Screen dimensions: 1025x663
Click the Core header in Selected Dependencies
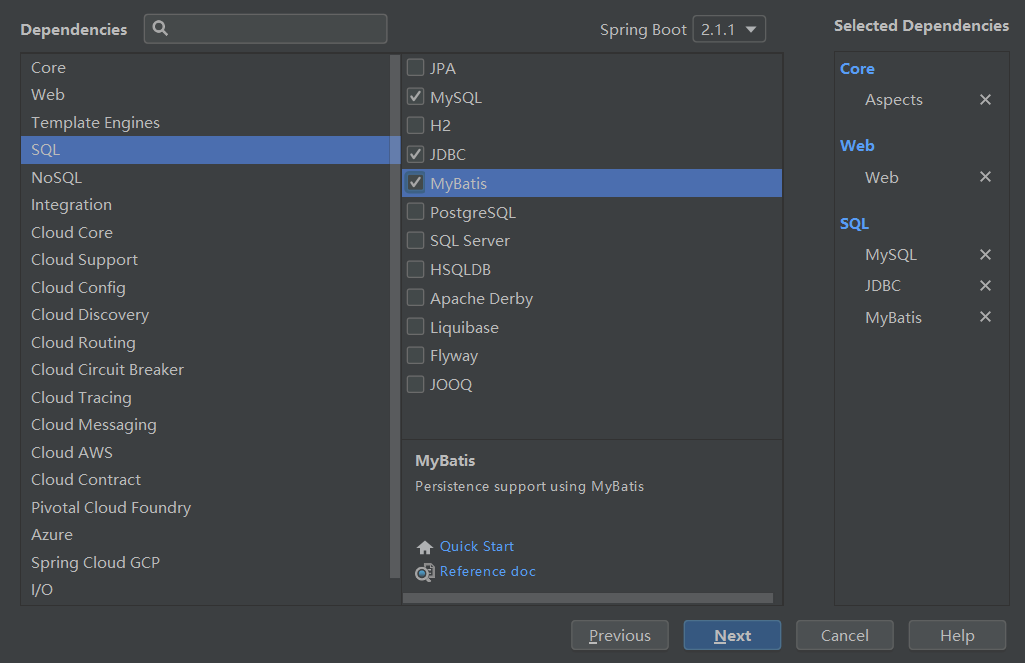click(x=857, y=69)
